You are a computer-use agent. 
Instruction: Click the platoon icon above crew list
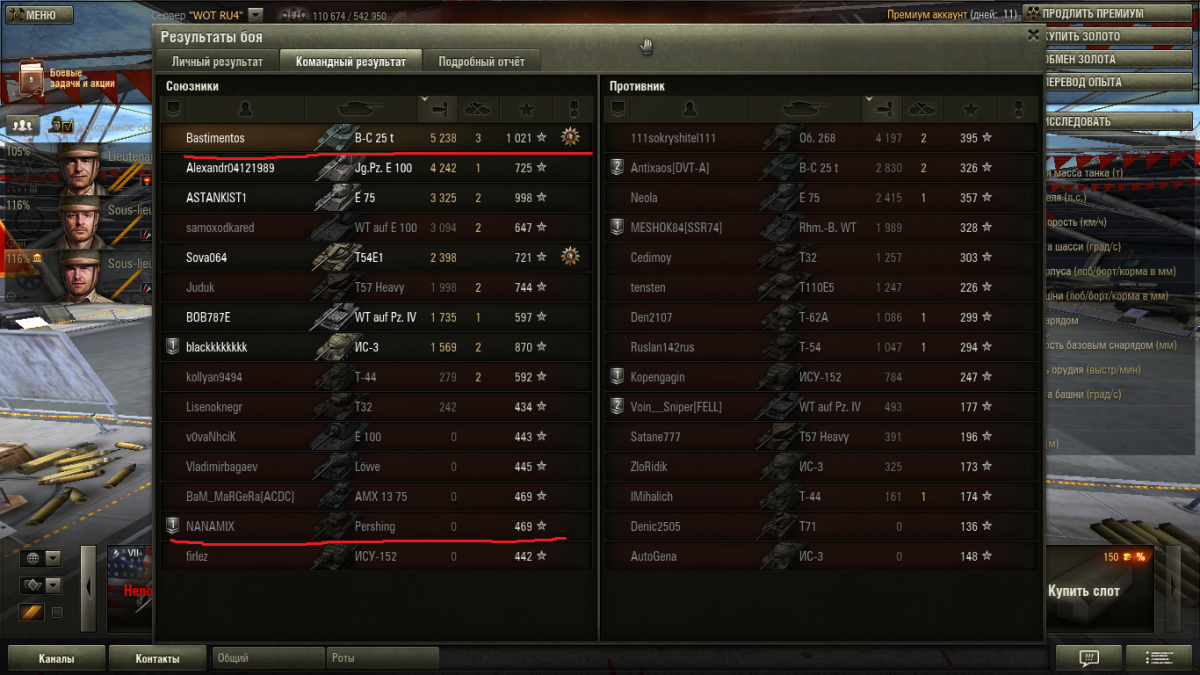coord(22,125)
